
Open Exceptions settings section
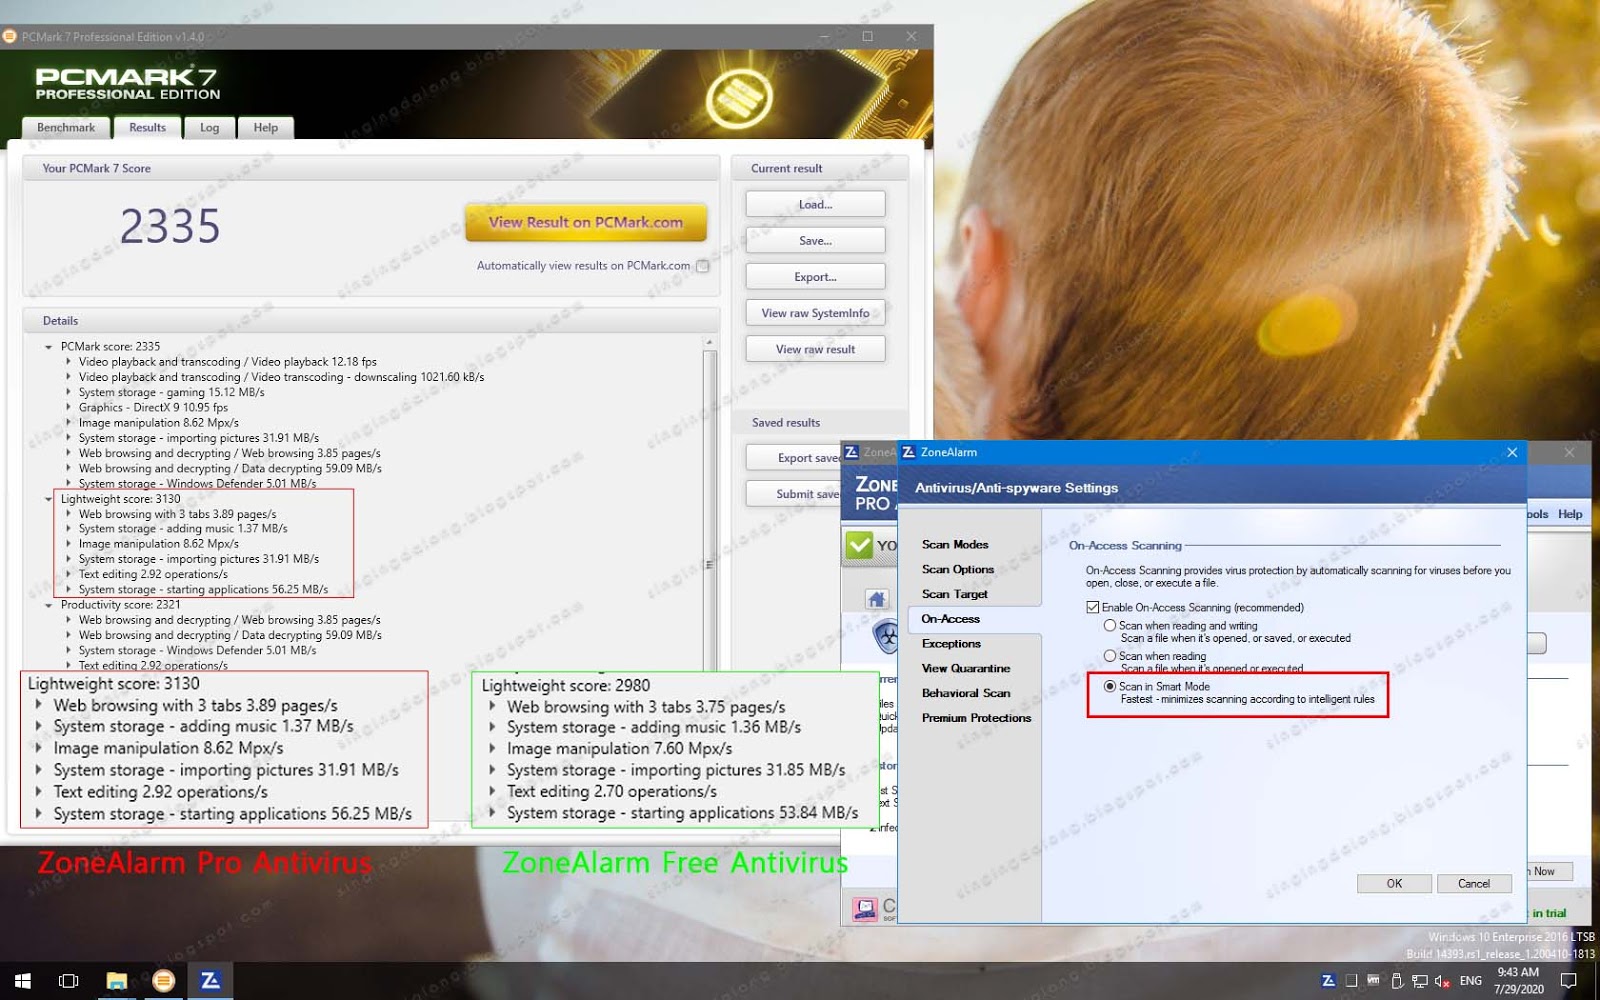coord(951,644)
